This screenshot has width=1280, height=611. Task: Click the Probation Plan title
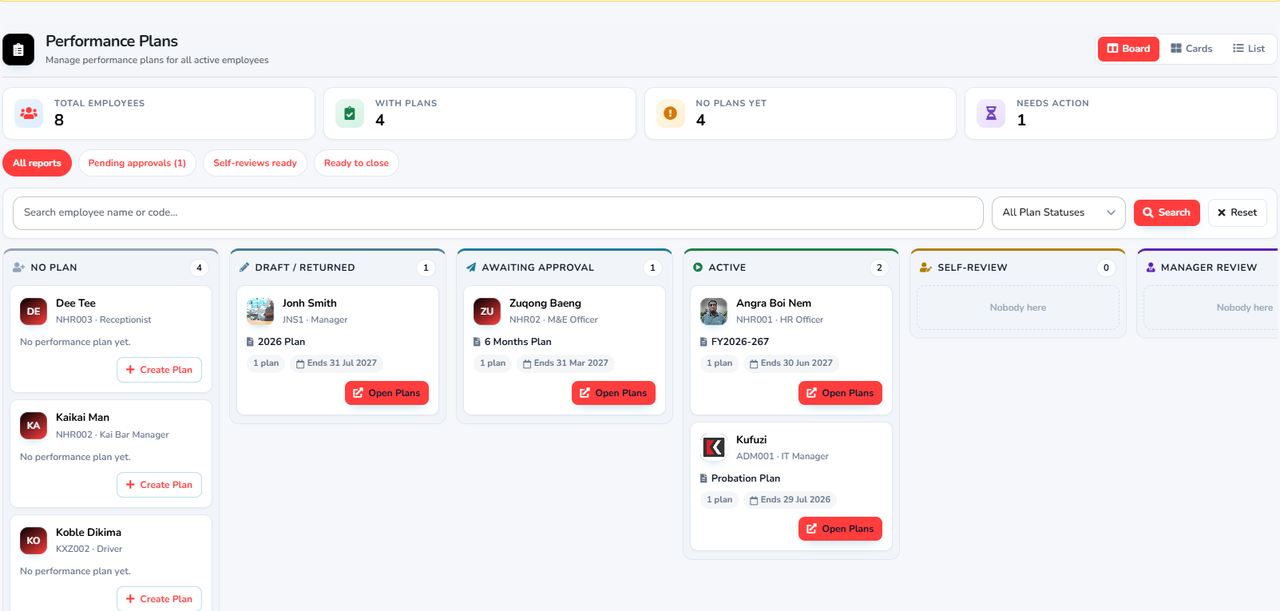click(746, 478)
